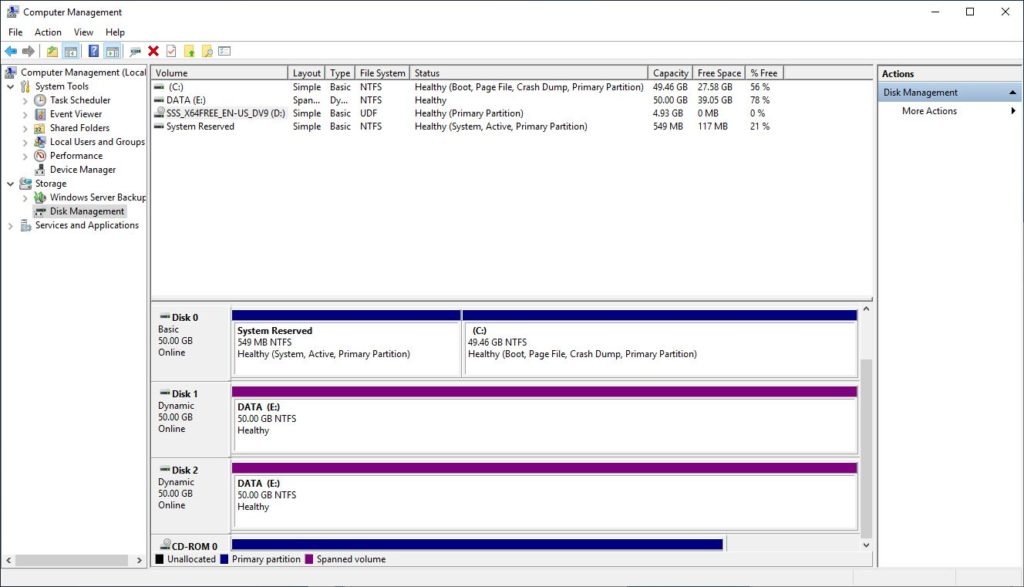Expand the Services and Applications node
The image size is (1024, 587).
[10, 226]
